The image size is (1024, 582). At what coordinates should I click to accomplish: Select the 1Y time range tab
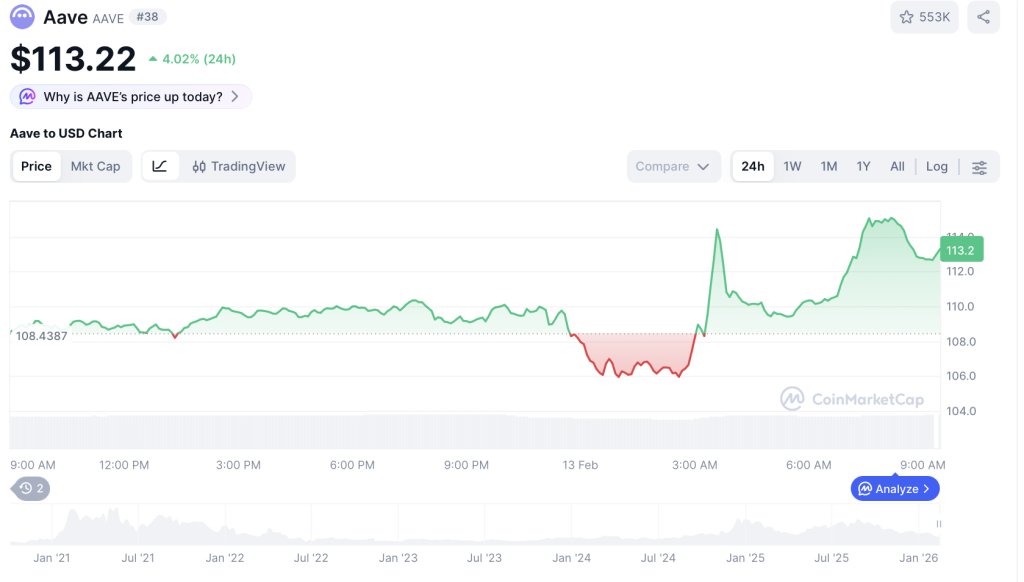tap(863, 166)
